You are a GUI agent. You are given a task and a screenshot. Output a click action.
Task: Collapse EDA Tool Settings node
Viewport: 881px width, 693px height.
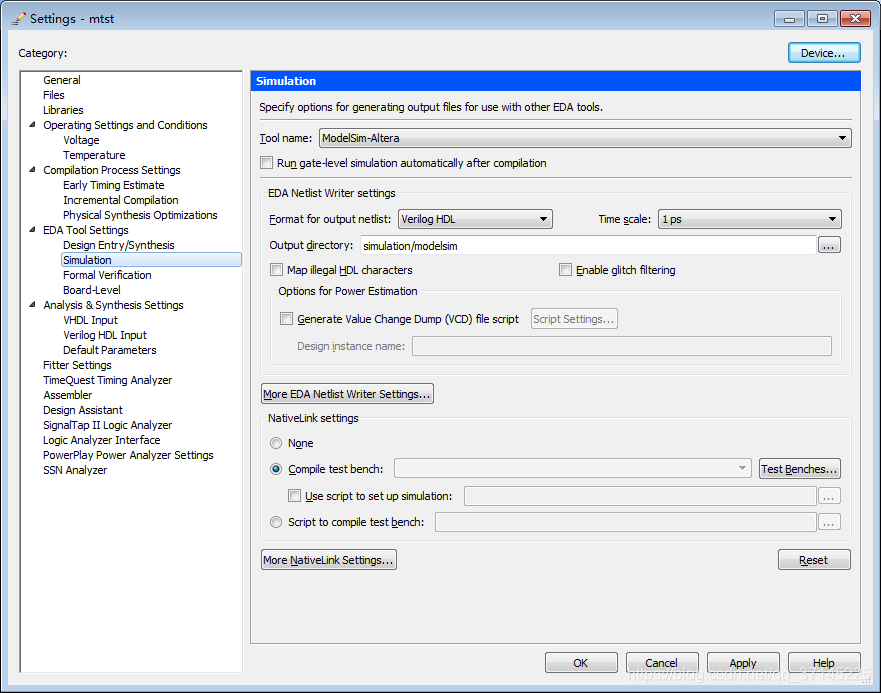[x=33, y=230]
